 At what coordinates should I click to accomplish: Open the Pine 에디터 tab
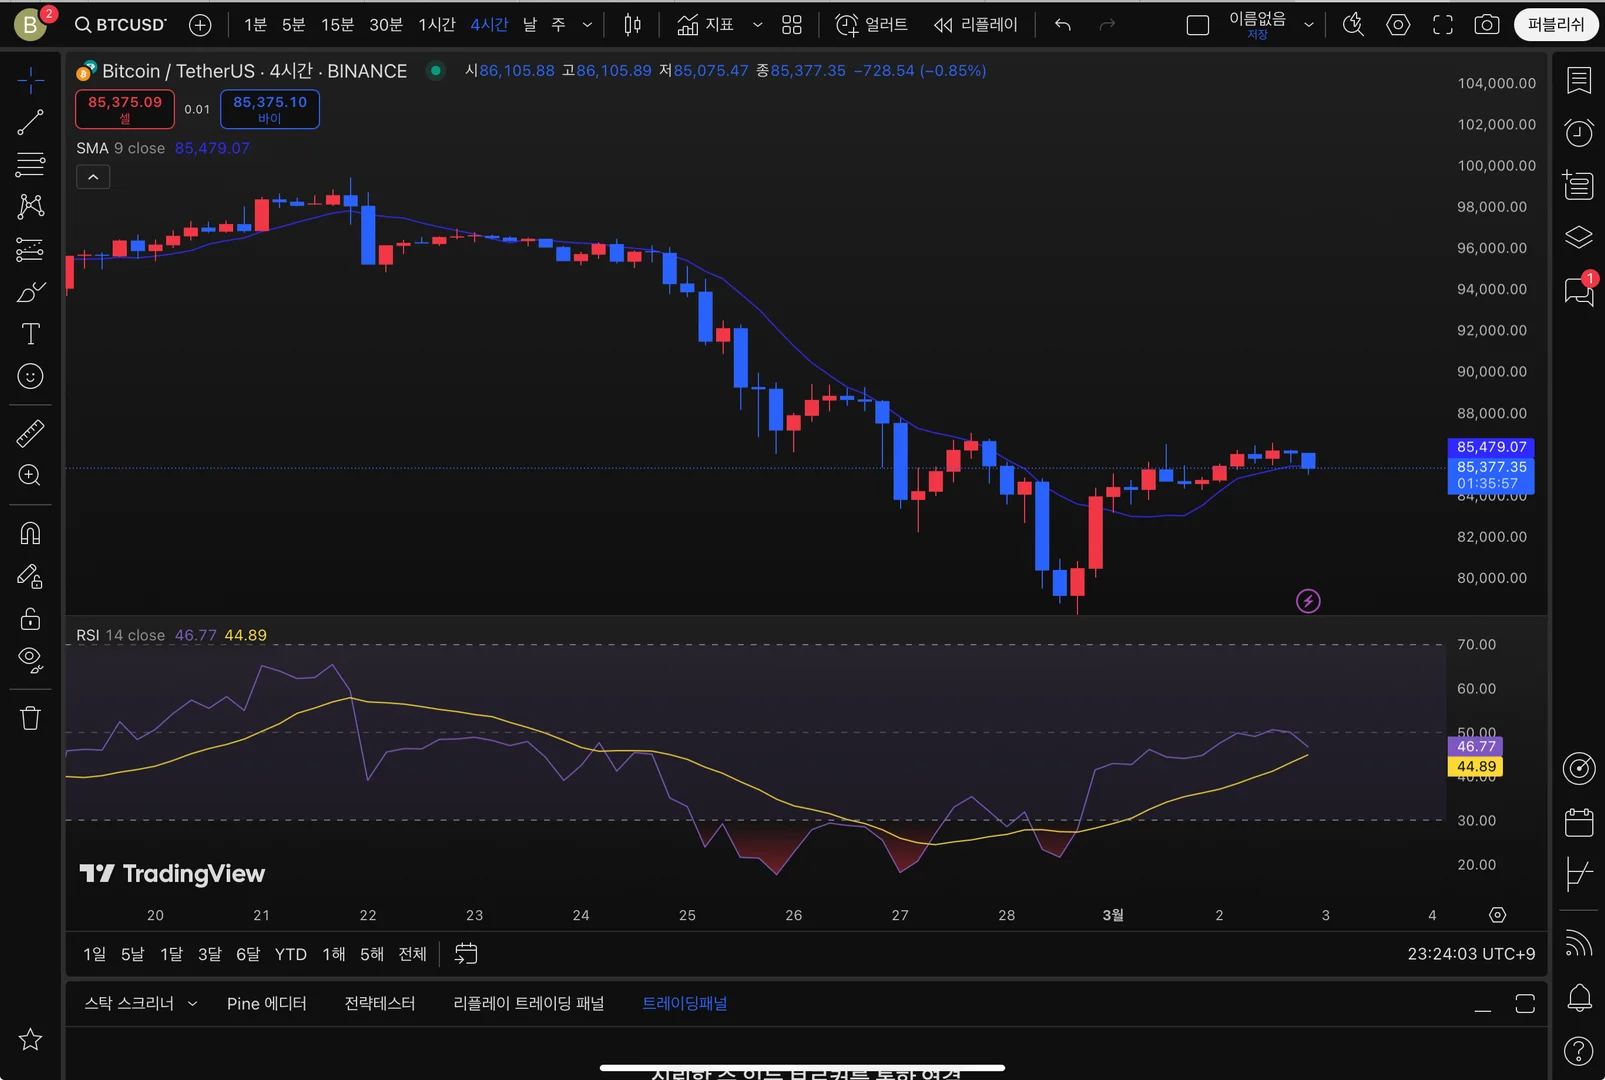267,1003
